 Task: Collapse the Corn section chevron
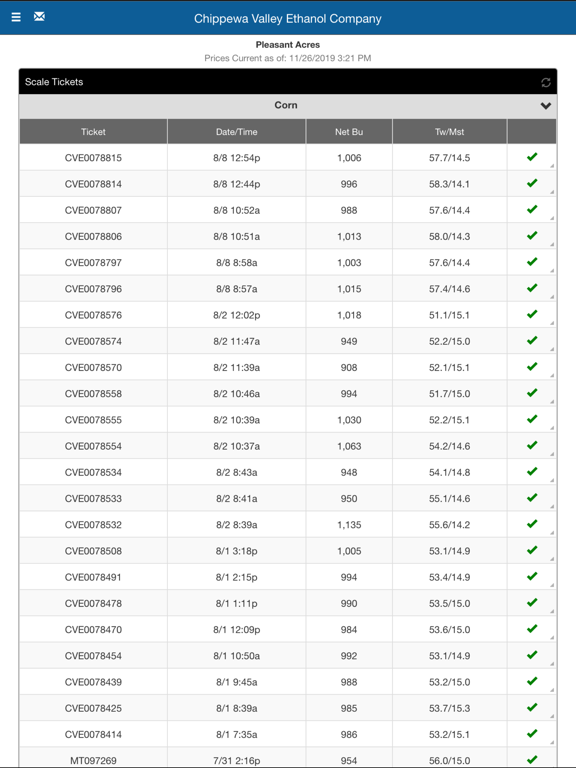pos(546,106)
